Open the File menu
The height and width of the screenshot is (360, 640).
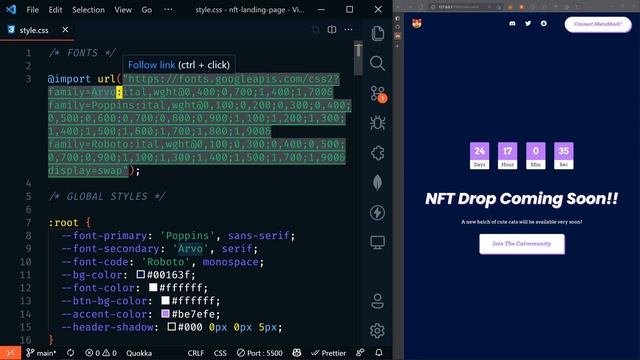[33, 10]
